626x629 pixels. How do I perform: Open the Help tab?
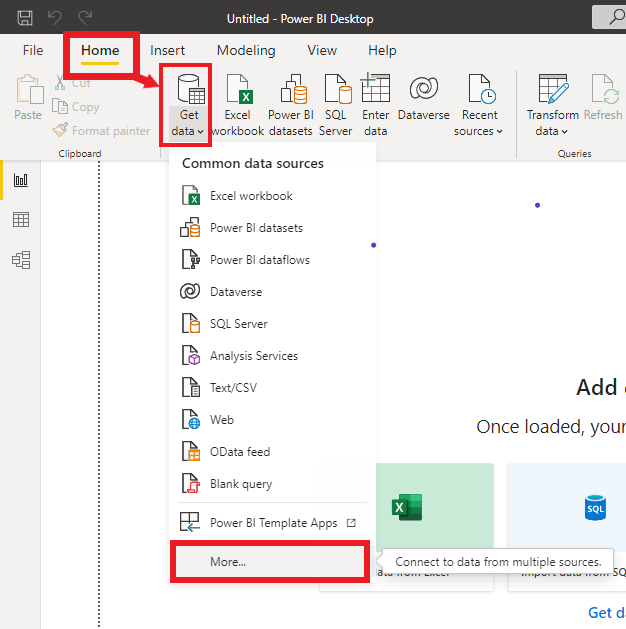pyautogui.click(x=382, y=51)
